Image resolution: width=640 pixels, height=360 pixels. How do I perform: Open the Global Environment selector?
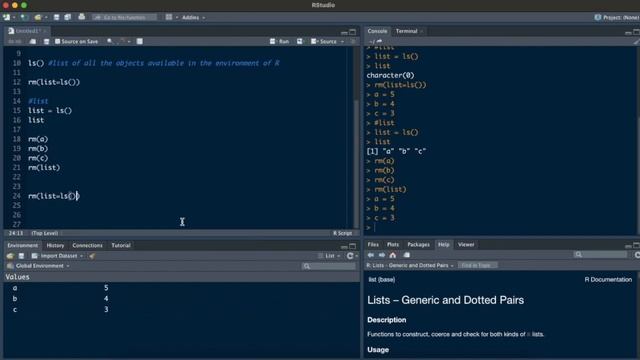click(x=38, y=266)
